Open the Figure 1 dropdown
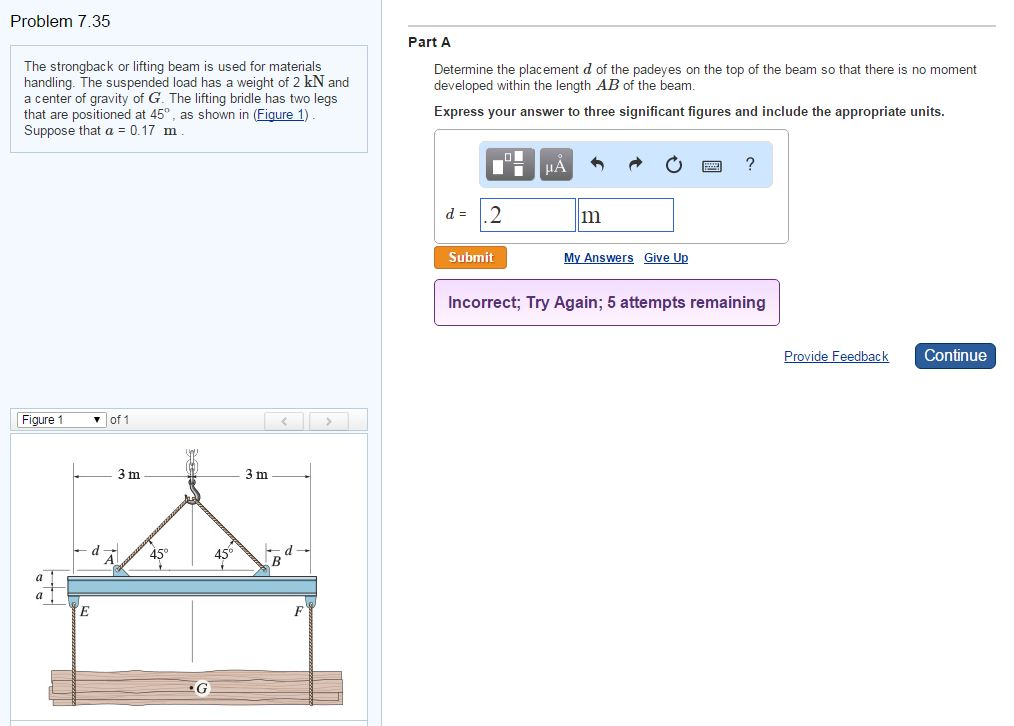1014x726 pixels. [x=61, y=420]
